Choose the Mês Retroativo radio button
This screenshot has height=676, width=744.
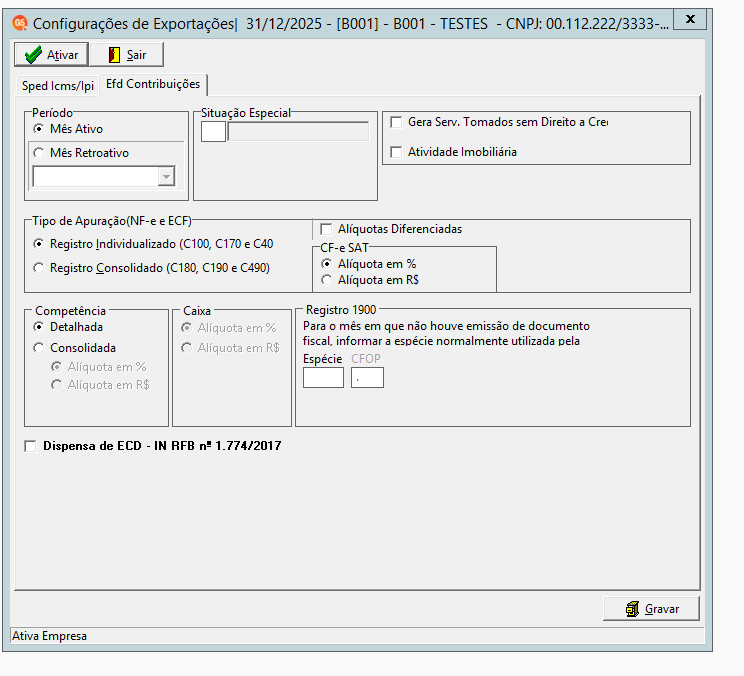(x=39, y=153)
